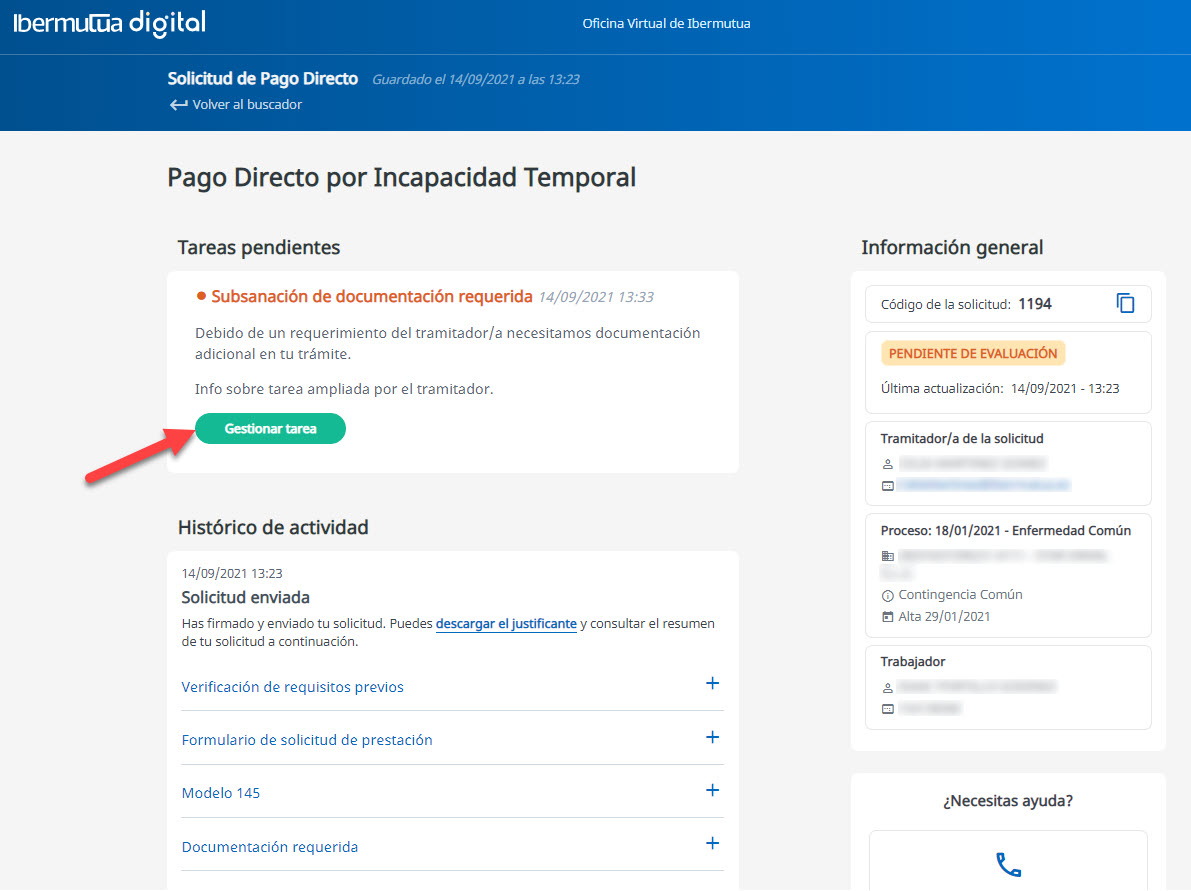Click the Ibermutua digital logo

point(109,24)
